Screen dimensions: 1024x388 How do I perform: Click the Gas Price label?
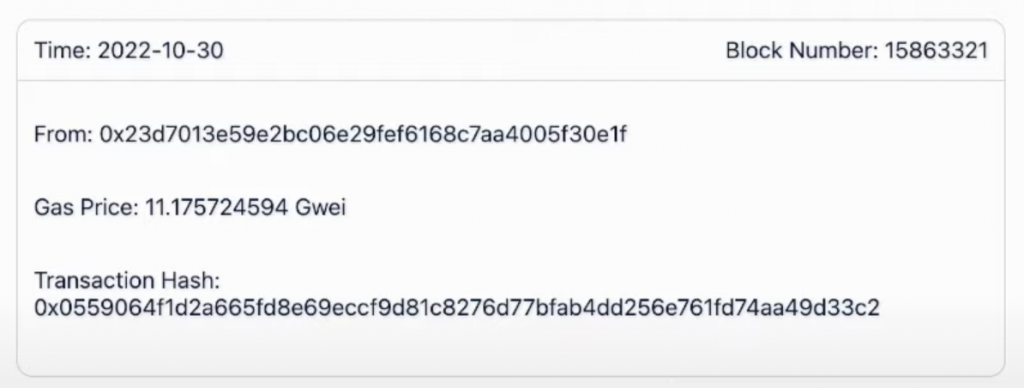pyautogui.click(x=86, y=208)
